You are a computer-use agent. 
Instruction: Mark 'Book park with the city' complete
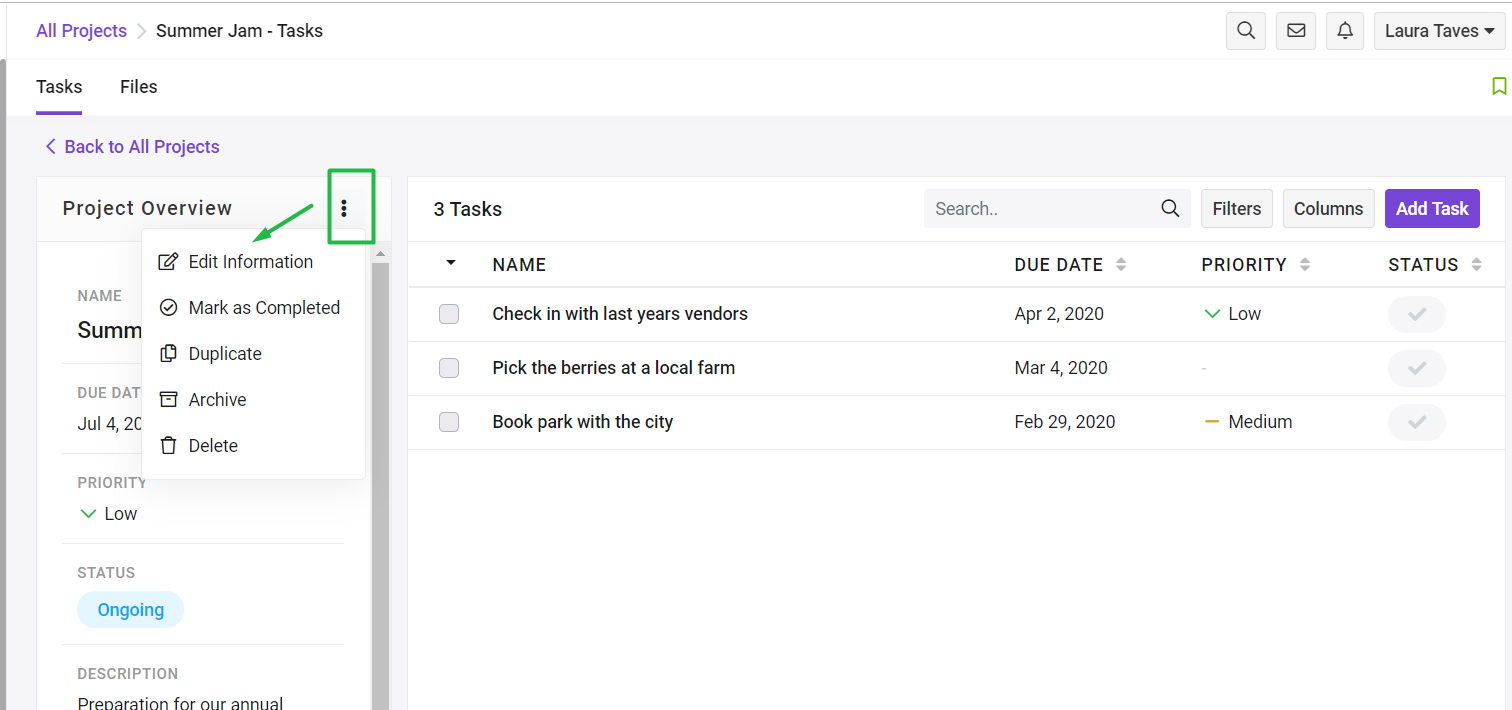pos(1417,422)
